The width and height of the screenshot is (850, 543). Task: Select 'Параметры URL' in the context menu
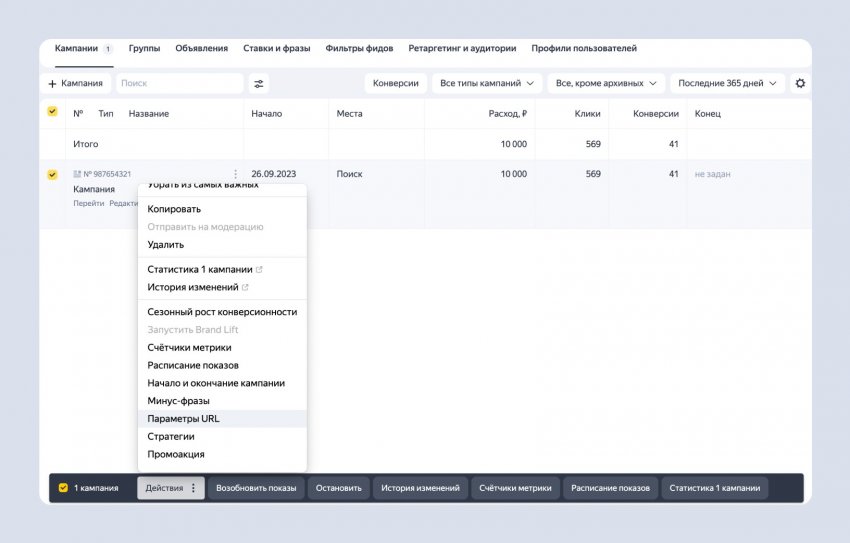[183, 419]
